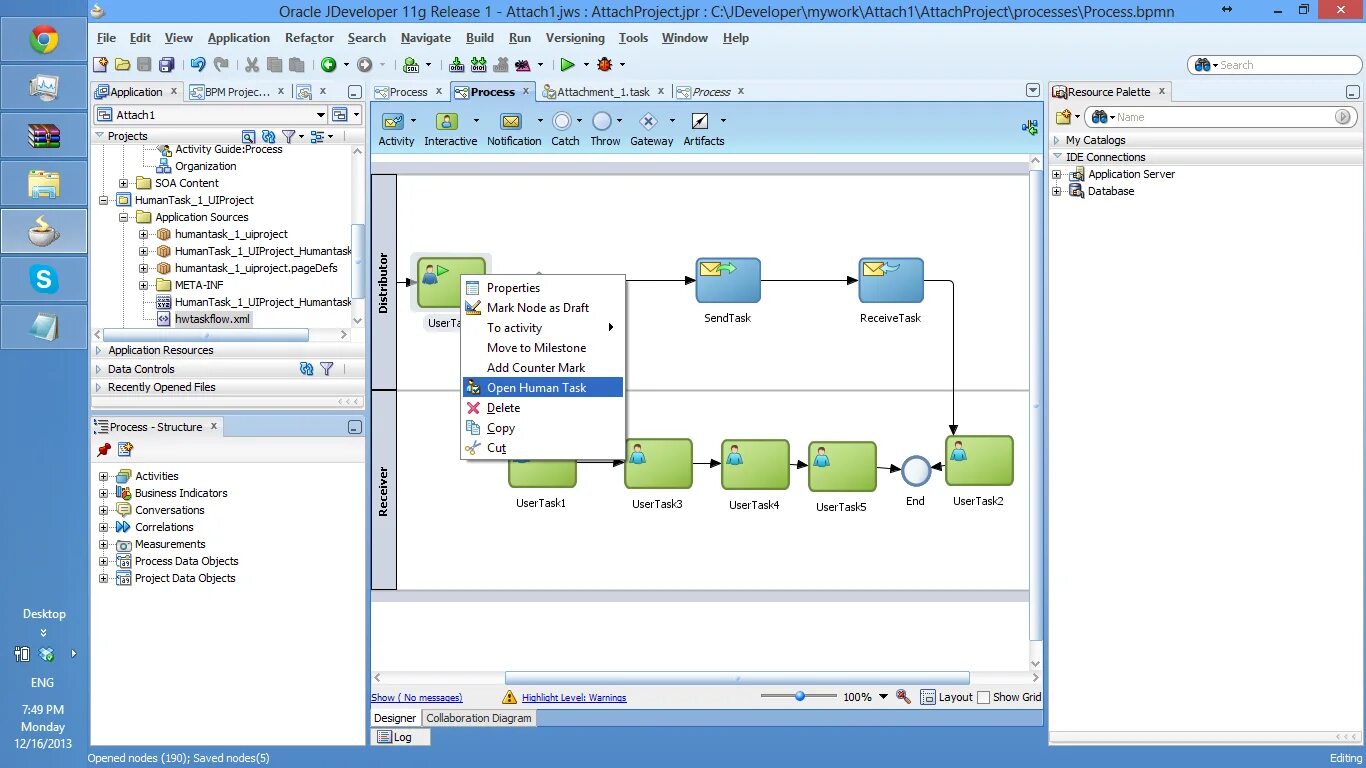Click the Interactive palette icon
Viewport: 1366px width, 768px height.
(x=447, y=121)
